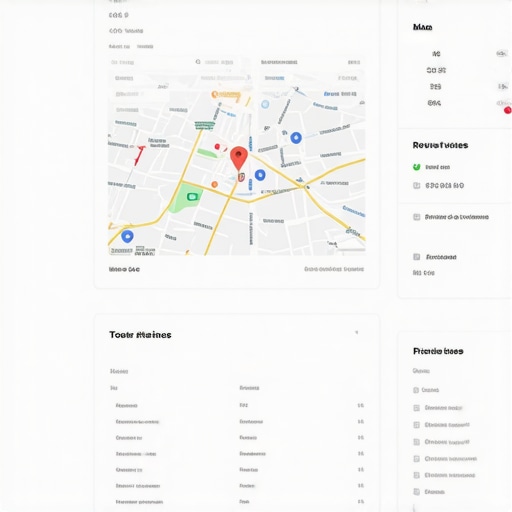
Task: Tick the second checkbox in the Ftende bises list
Action: point(416,408)
